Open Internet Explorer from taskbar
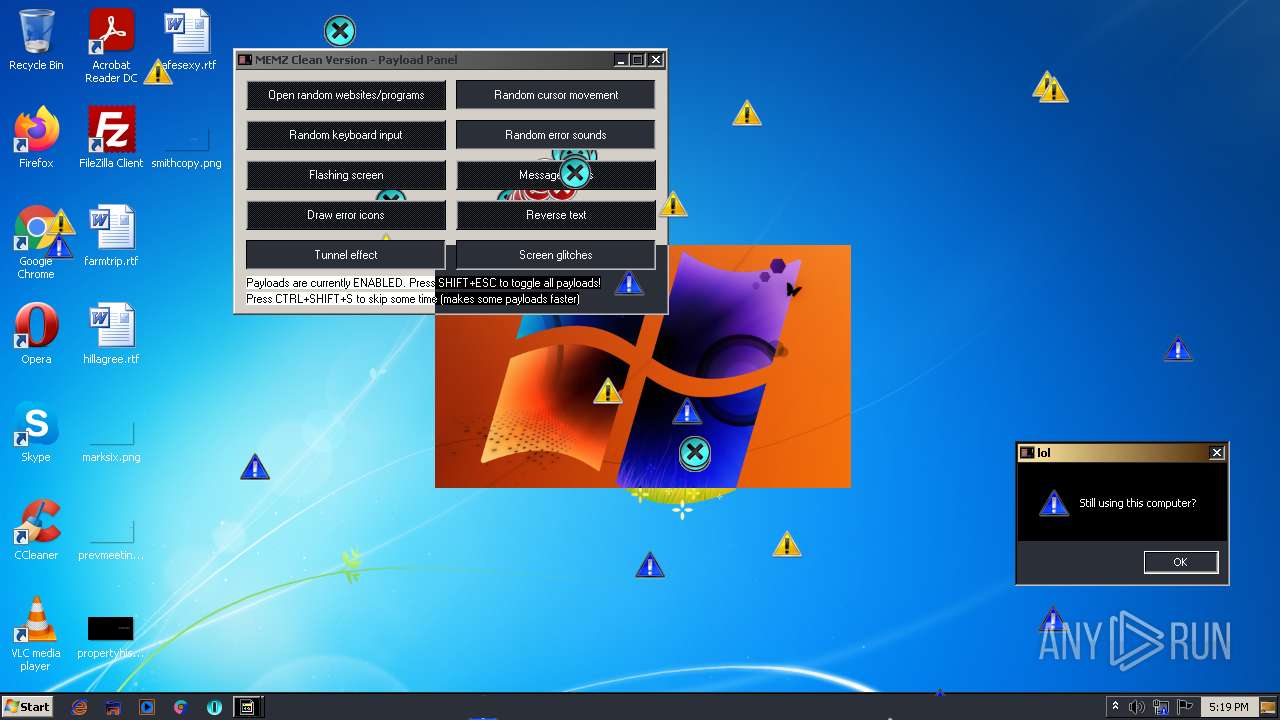The height and width of the screenshot is (720, 1280). click(x=80, y=707)
